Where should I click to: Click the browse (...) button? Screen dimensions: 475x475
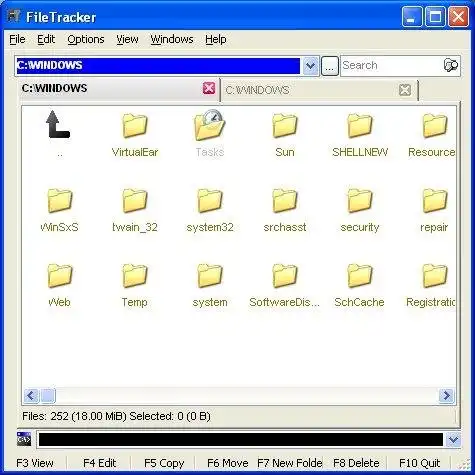(330, 66)
